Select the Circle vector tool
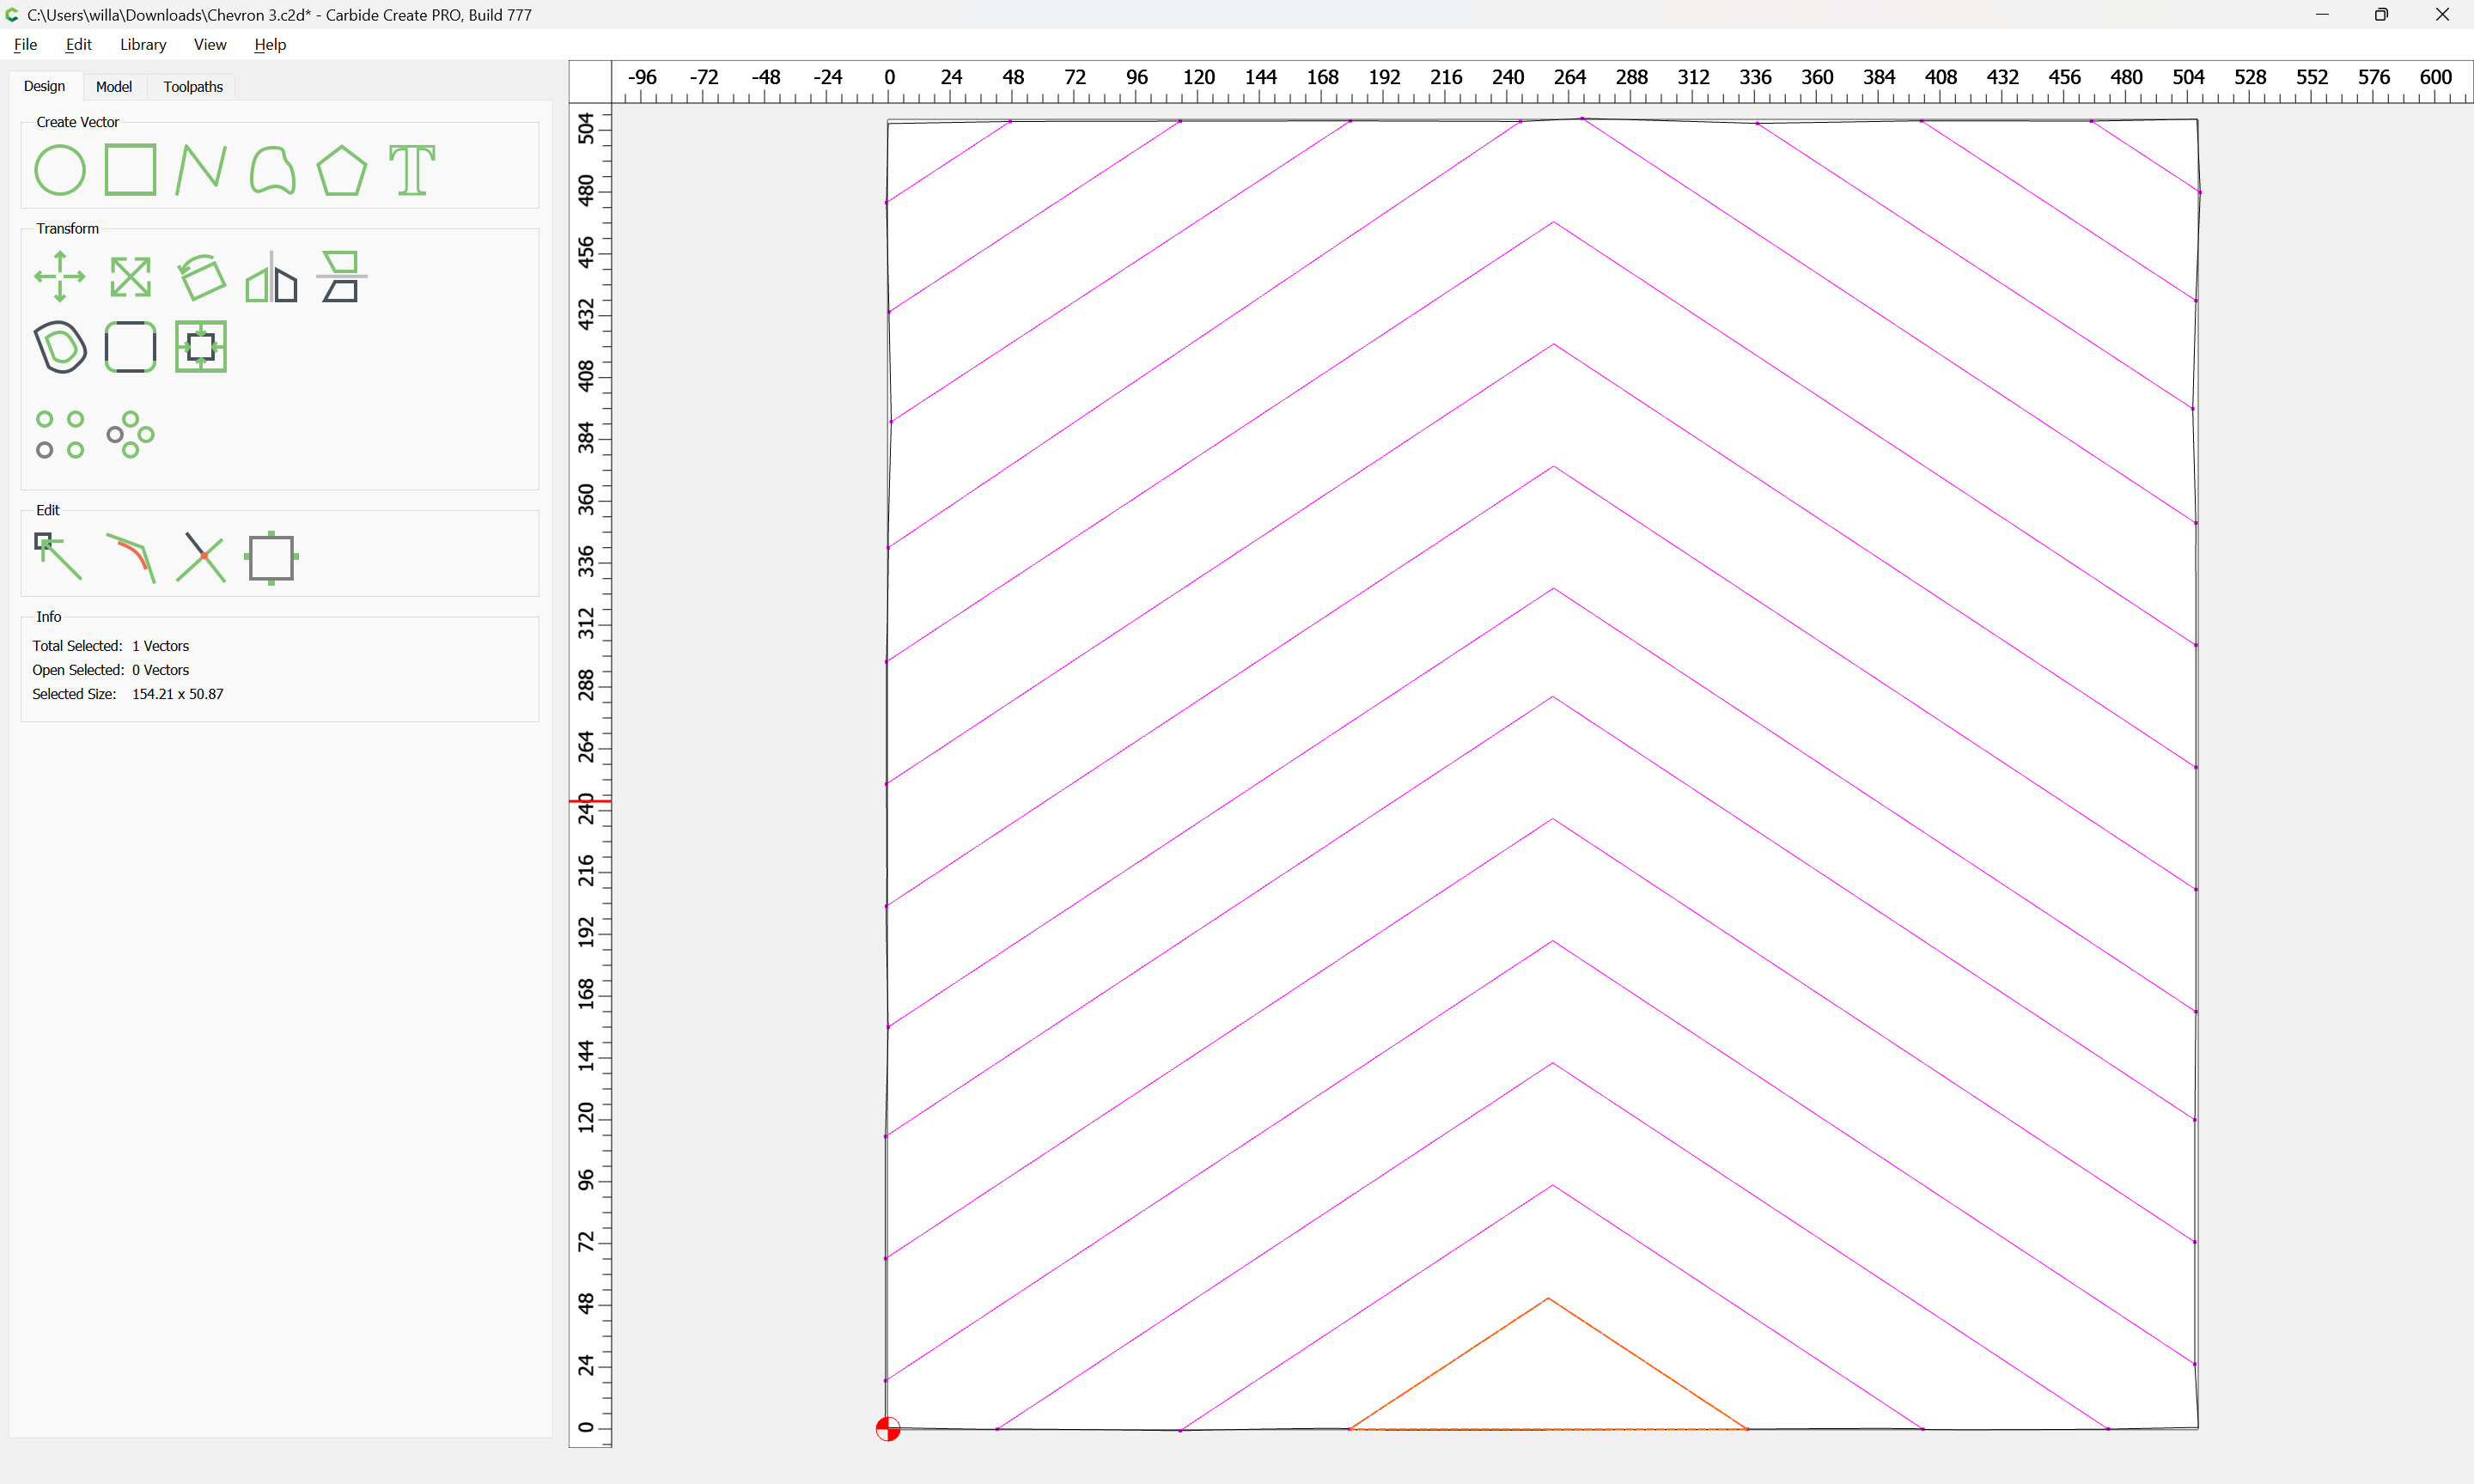2474x1484 pixels. 60,170
